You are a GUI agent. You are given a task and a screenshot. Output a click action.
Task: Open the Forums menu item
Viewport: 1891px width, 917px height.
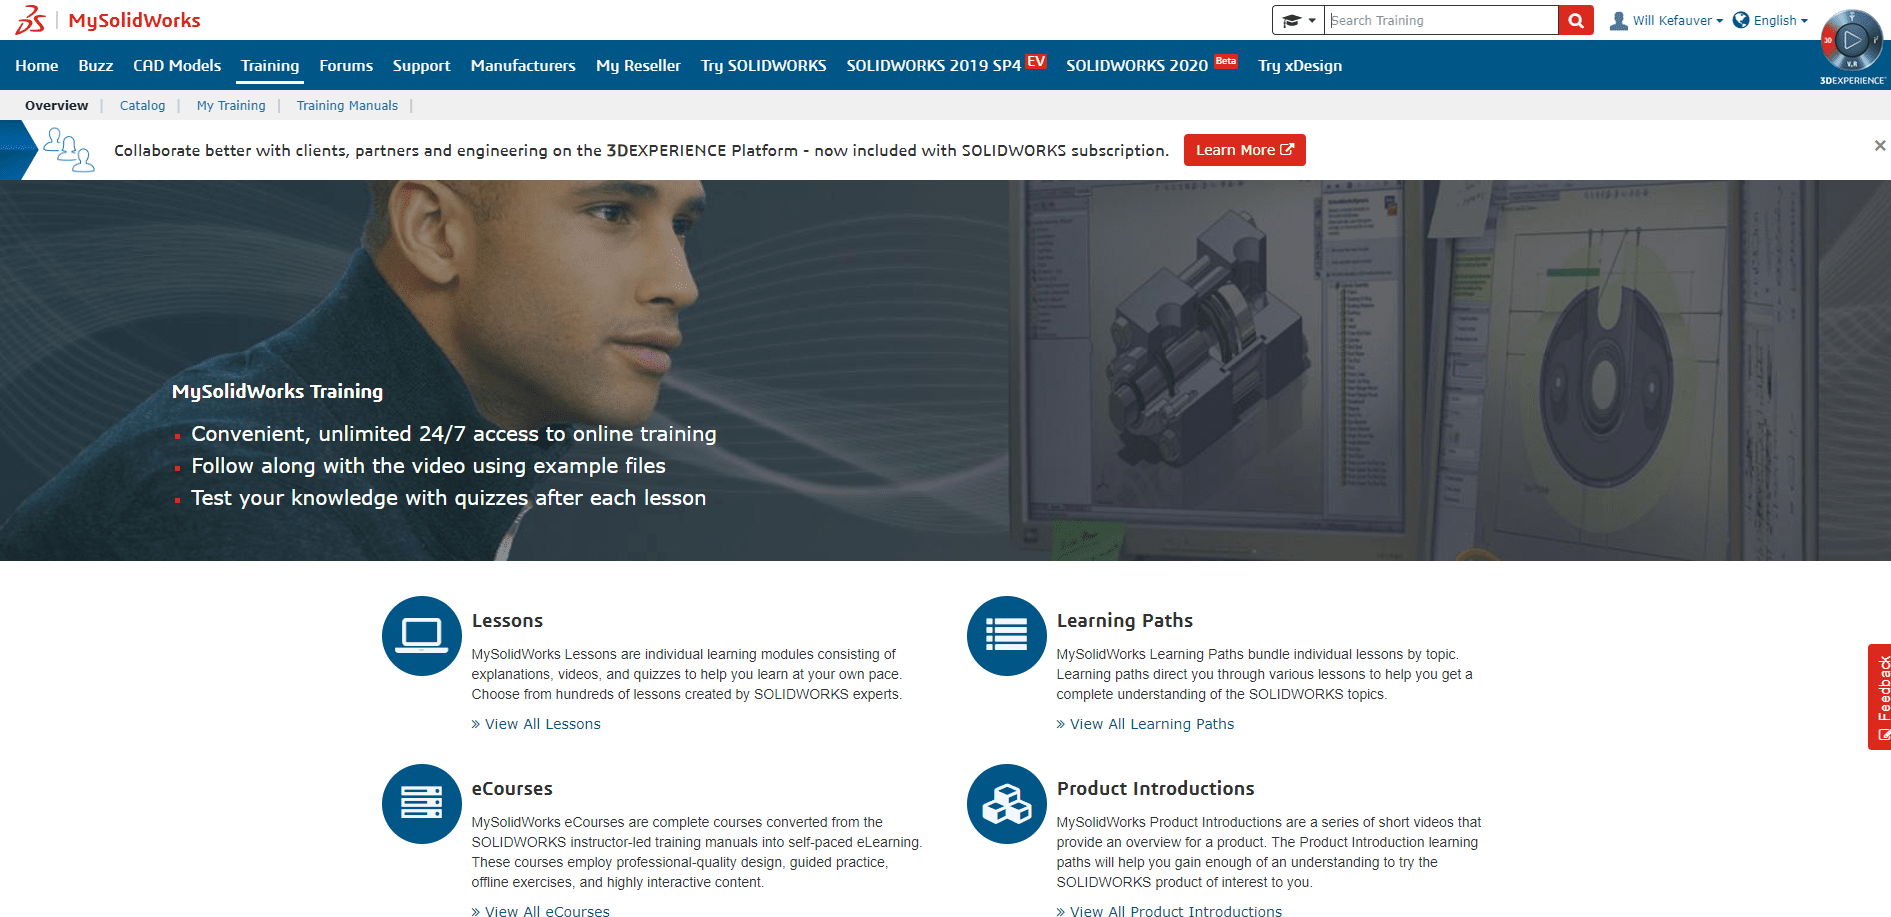point(346,65)
